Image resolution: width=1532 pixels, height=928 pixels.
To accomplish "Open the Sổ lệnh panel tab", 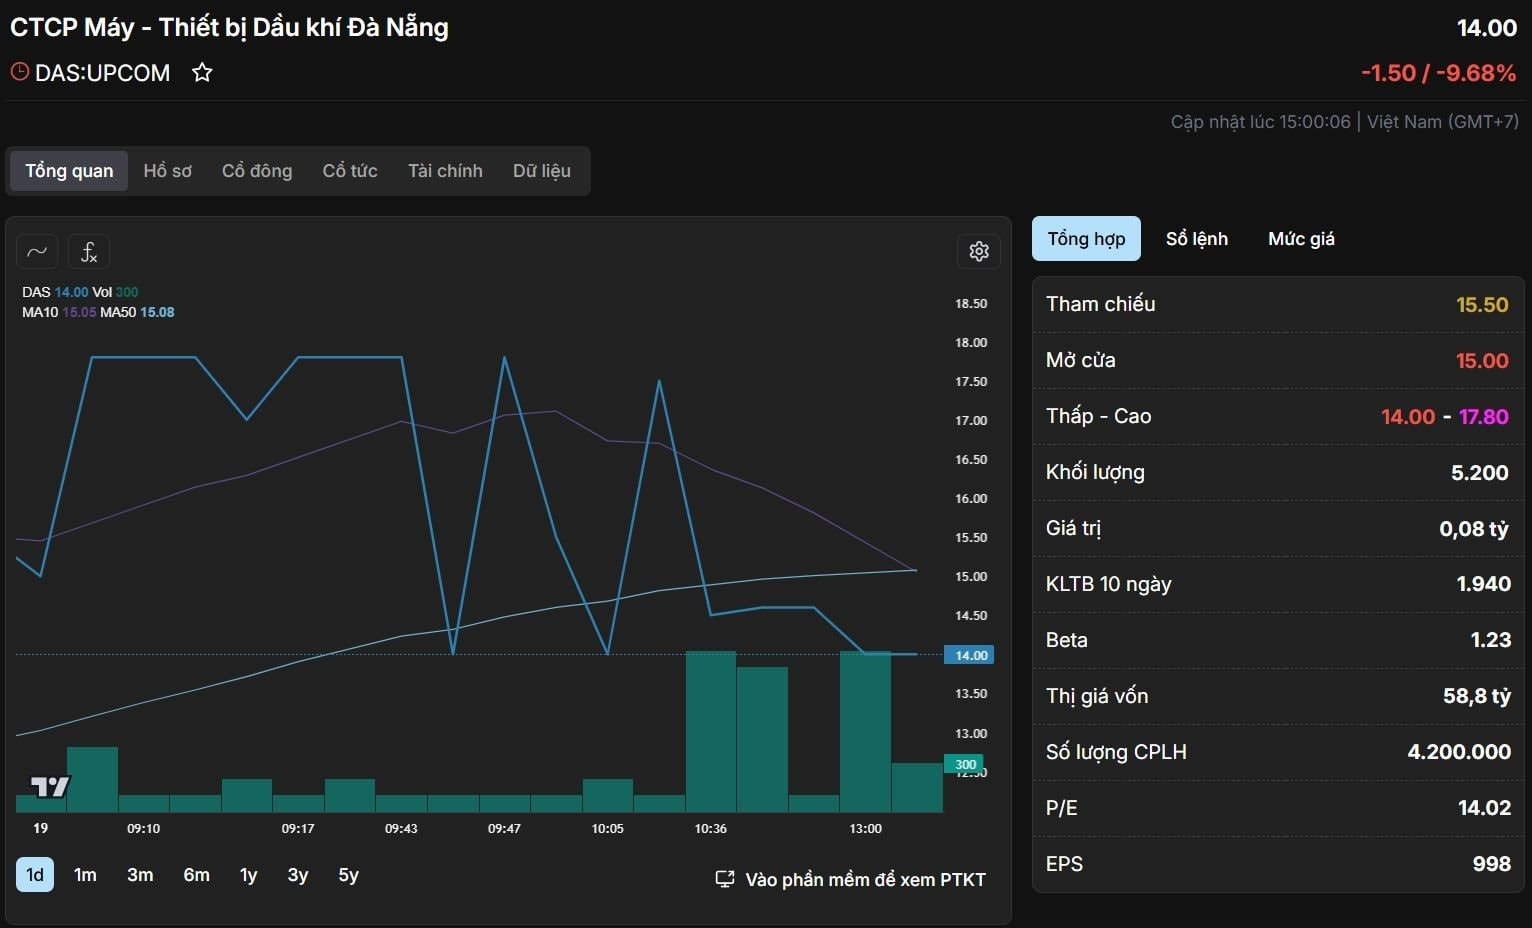I will point(1197,239).
